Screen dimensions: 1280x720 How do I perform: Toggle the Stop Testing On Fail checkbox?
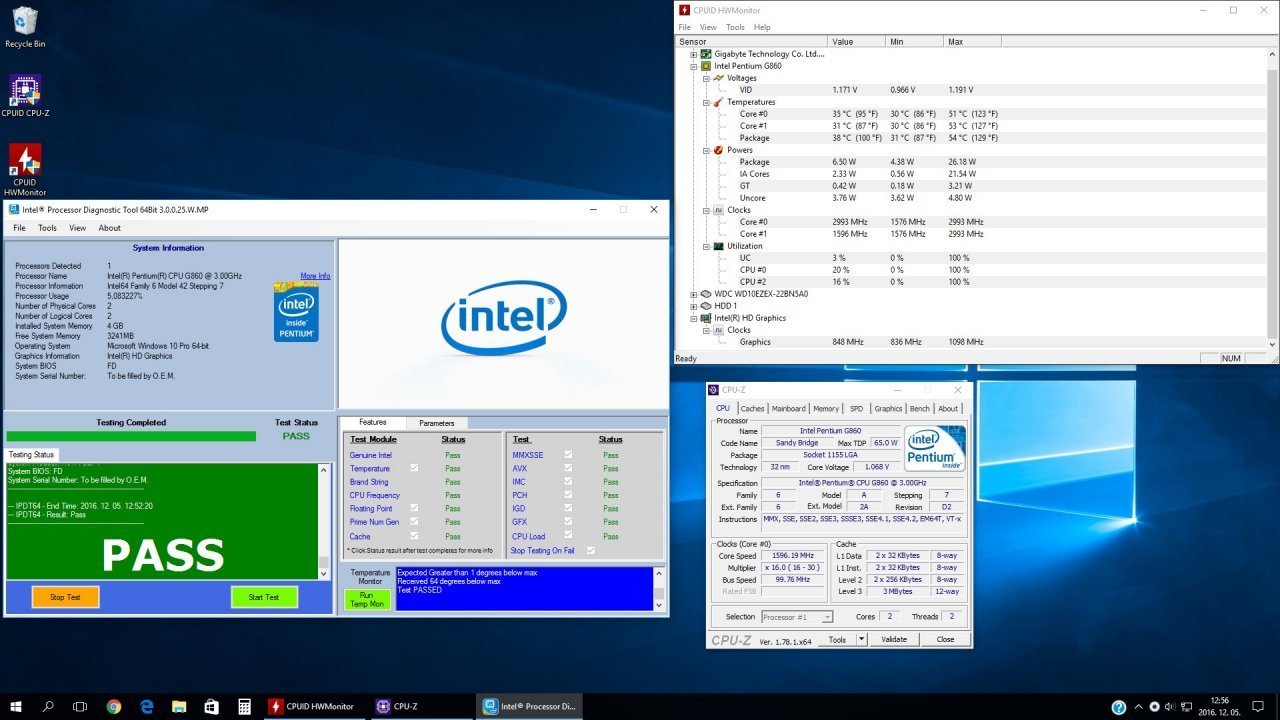coord(591,550)
